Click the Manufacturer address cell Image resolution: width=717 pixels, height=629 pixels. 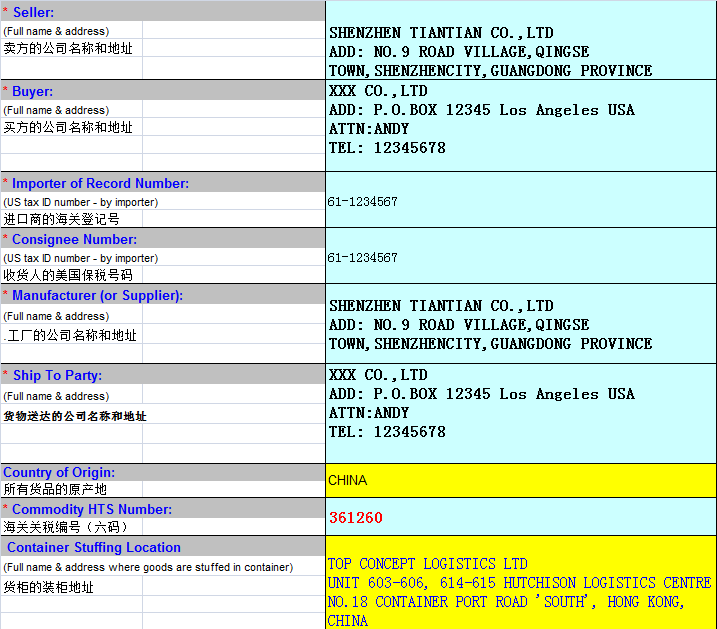521,324
